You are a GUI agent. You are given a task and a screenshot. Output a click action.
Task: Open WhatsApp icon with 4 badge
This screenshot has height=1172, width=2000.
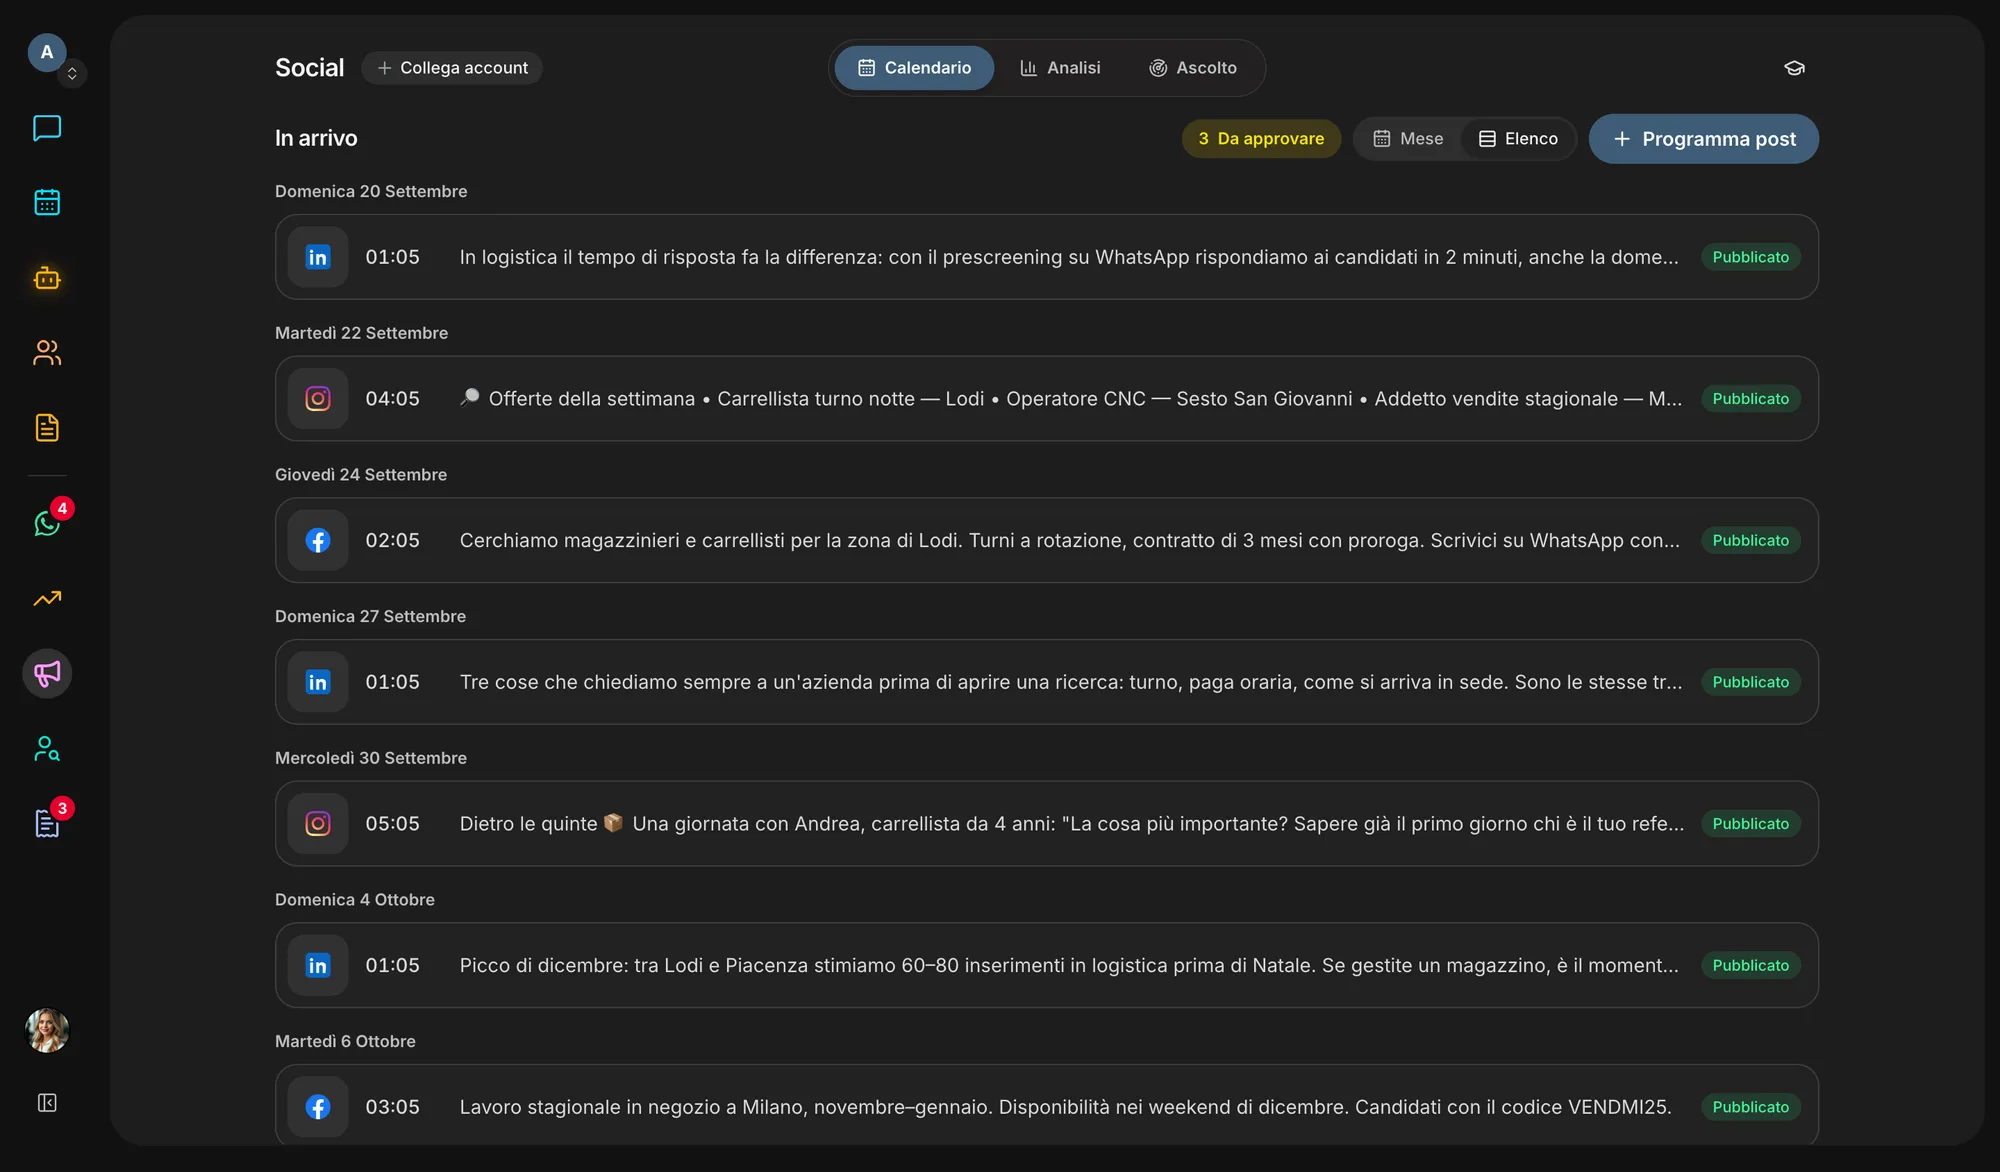point(47,523)
